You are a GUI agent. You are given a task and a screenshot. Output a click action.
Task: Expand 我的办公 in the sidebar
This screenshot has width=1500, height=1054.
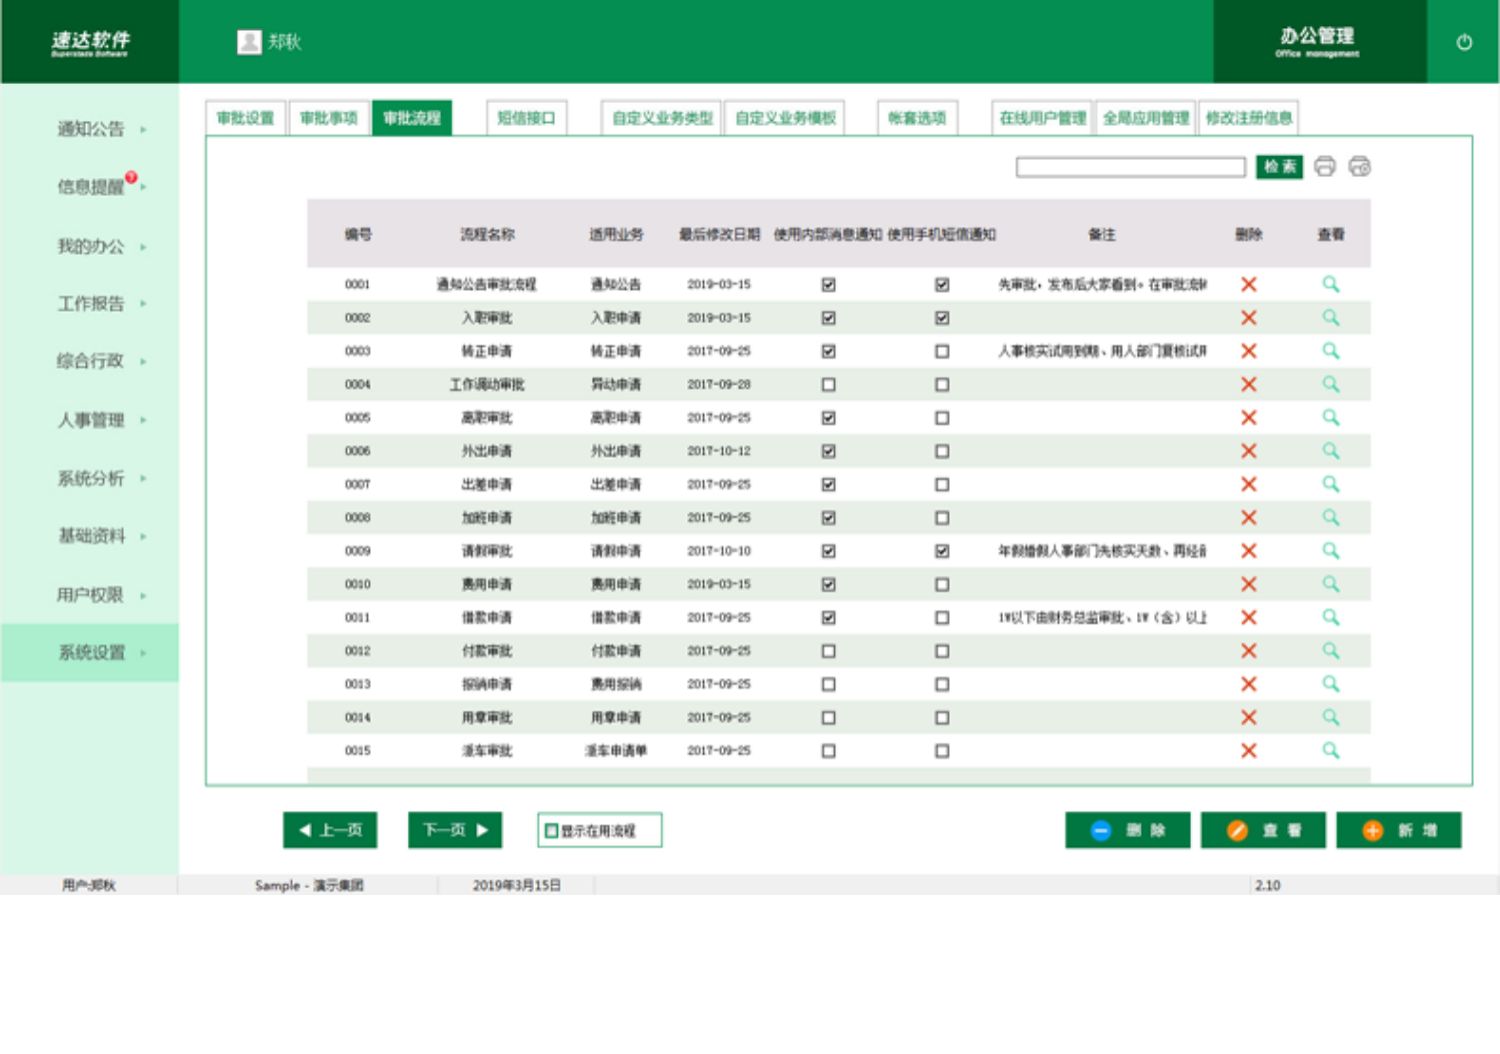(90, 246)
